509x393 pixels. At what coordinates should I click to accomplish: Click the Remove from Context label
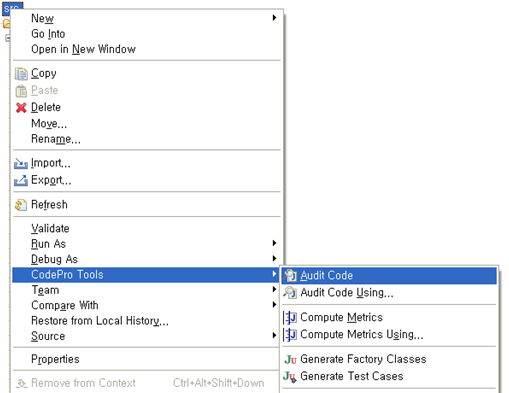tap(83, 383)
